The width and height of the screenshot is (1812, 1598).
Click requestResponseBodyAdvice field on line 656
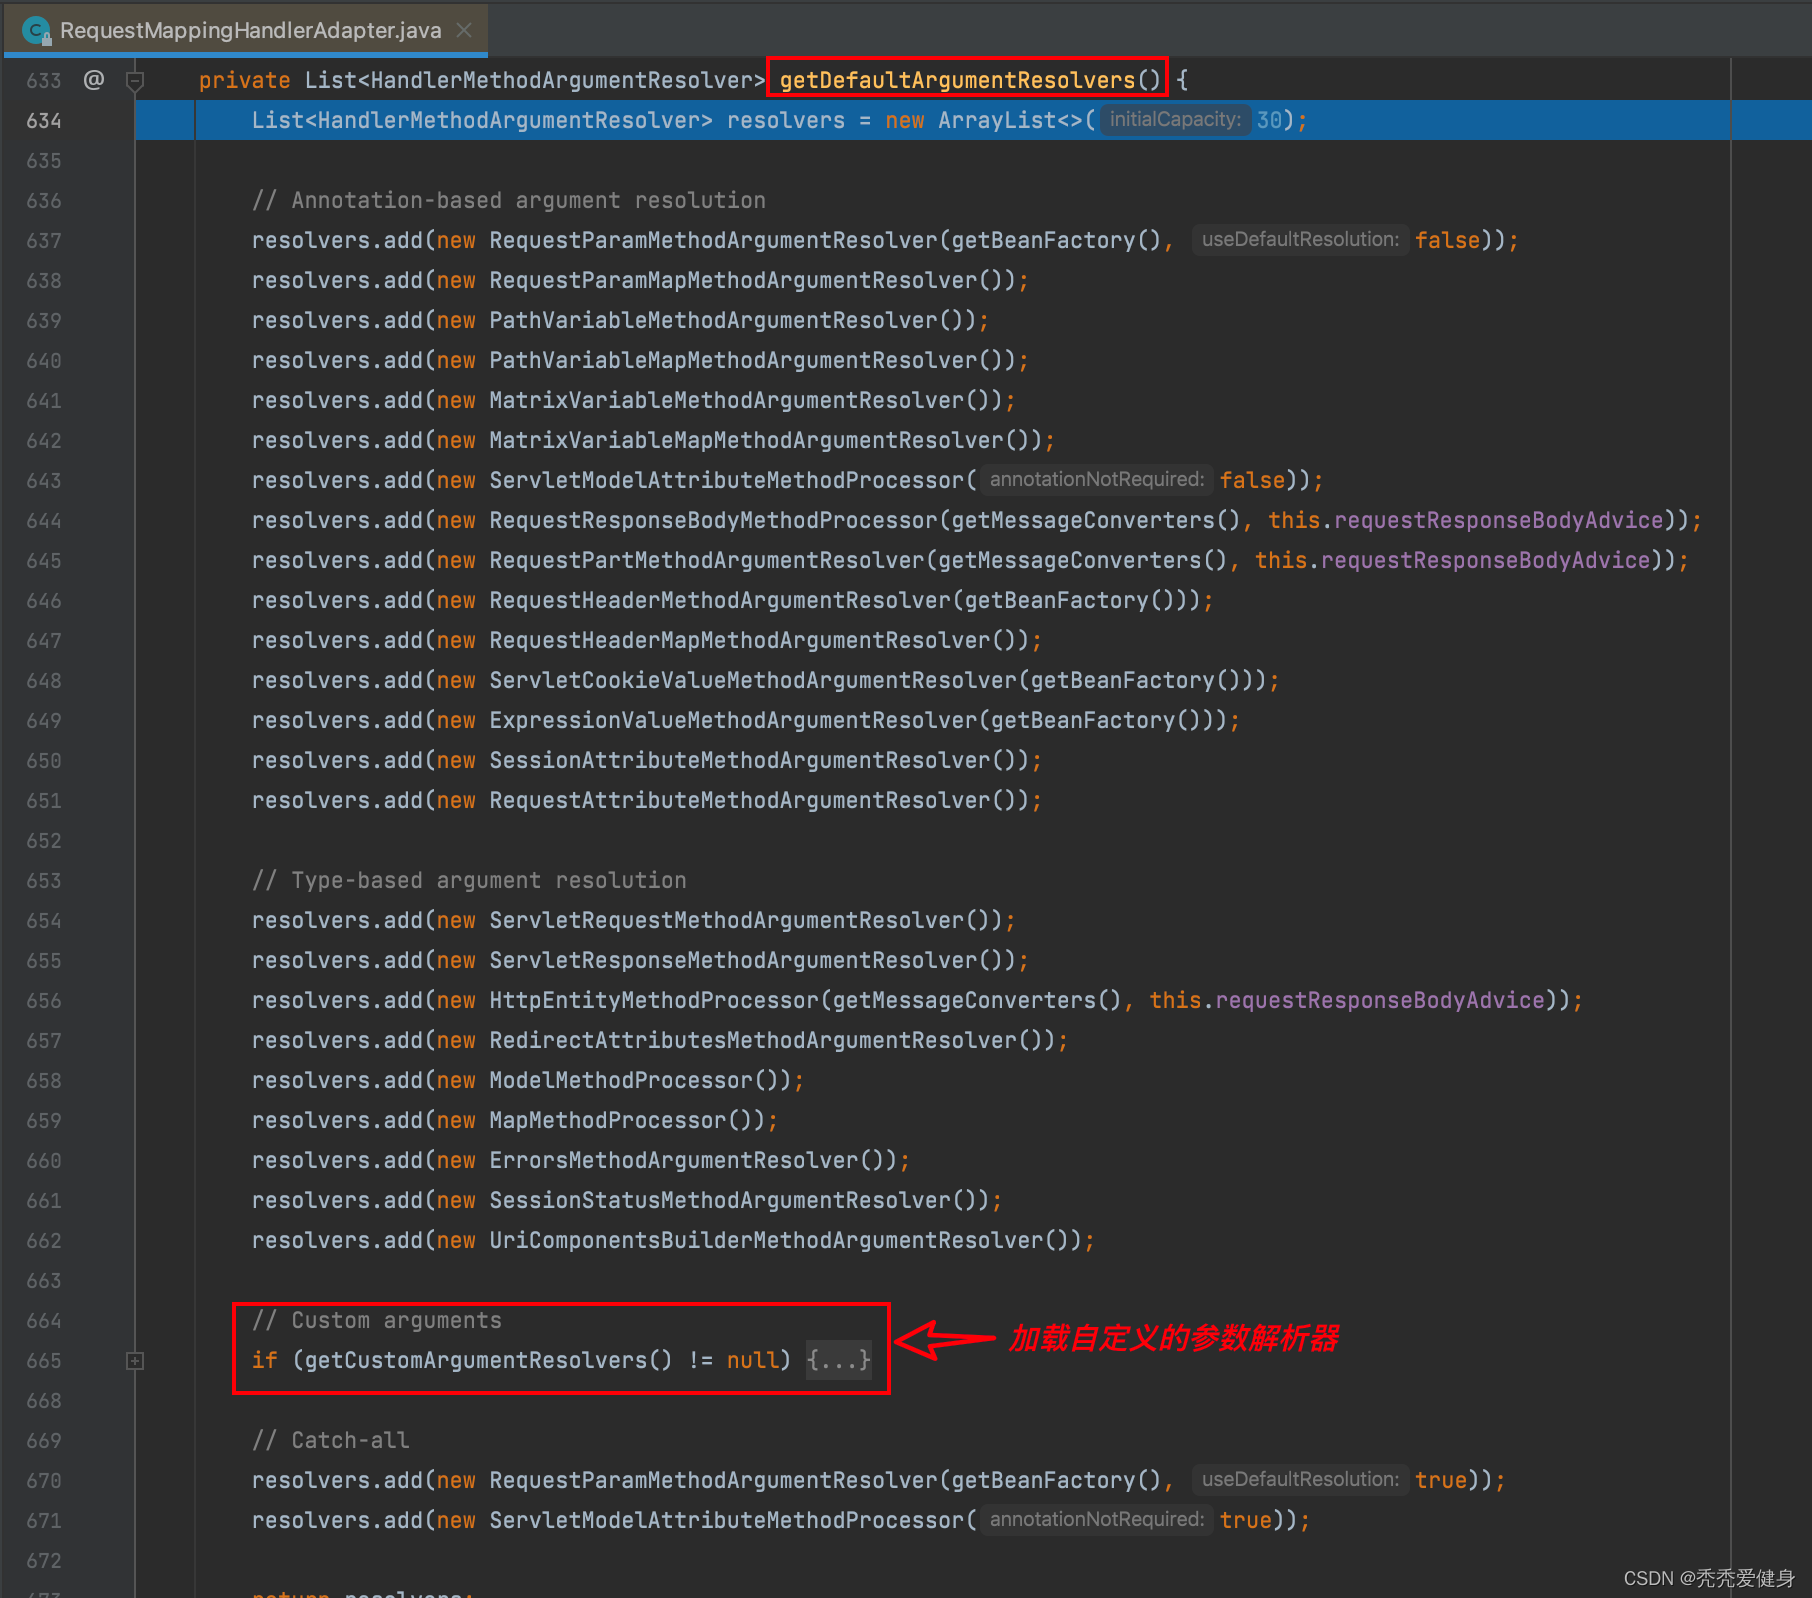point(1380,1000)
